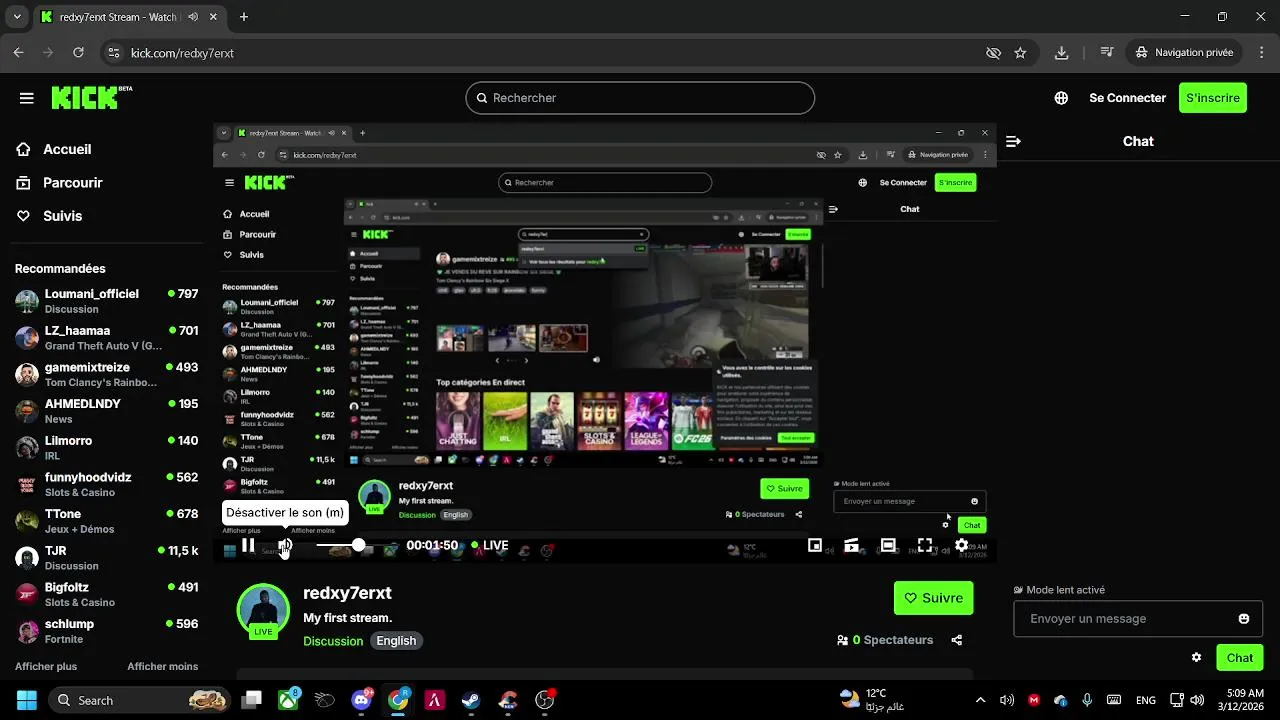Show hidden system tray icons
This screenshot has height=720, width=1280.
click(x=980, y=700)
